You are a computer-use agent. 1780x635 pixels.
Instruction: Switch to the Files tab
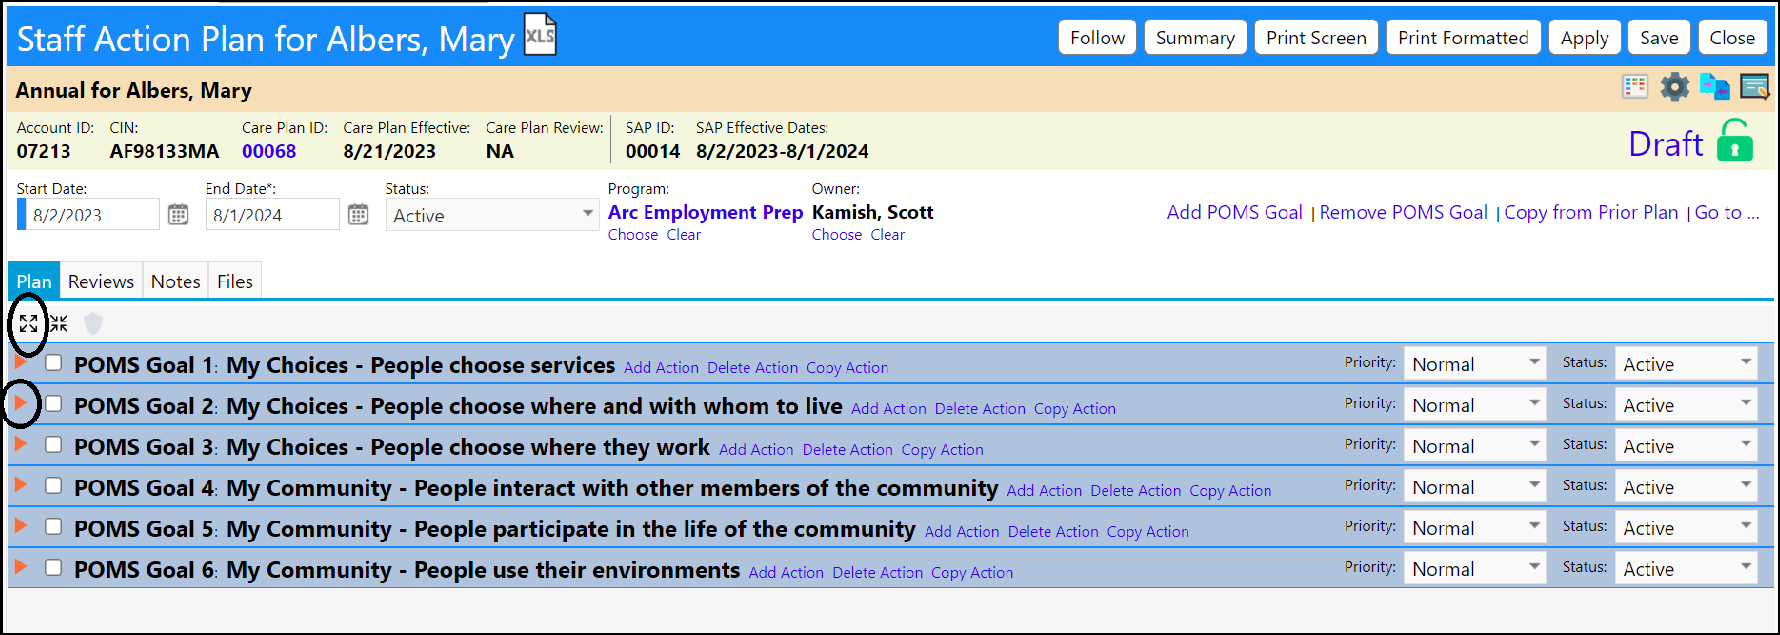click(235, 281)
